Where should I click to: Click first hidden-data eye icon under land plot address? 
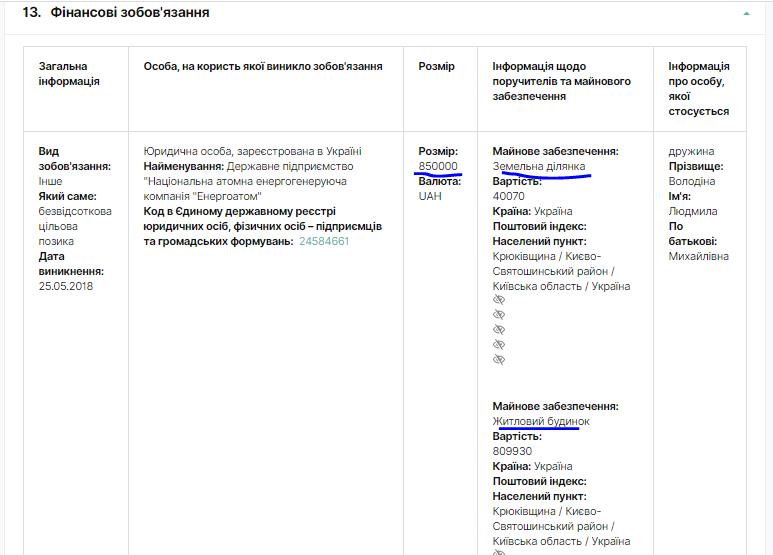pos(499,300)
